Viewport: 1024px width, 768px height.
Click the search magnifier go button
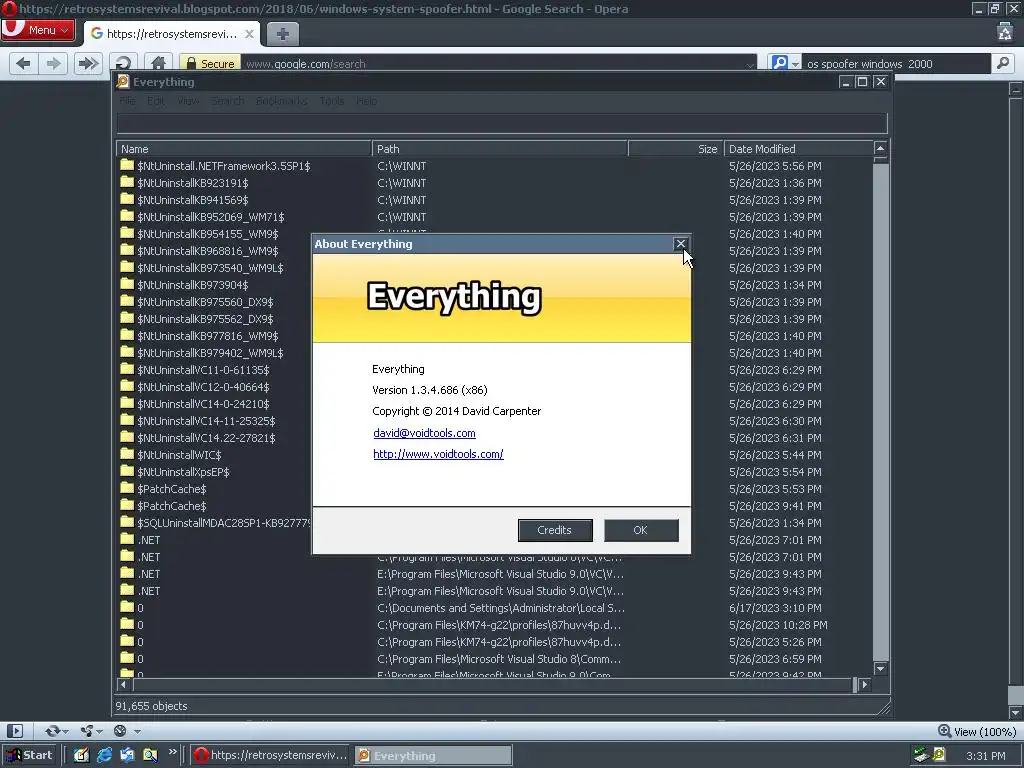[1002, 63]
